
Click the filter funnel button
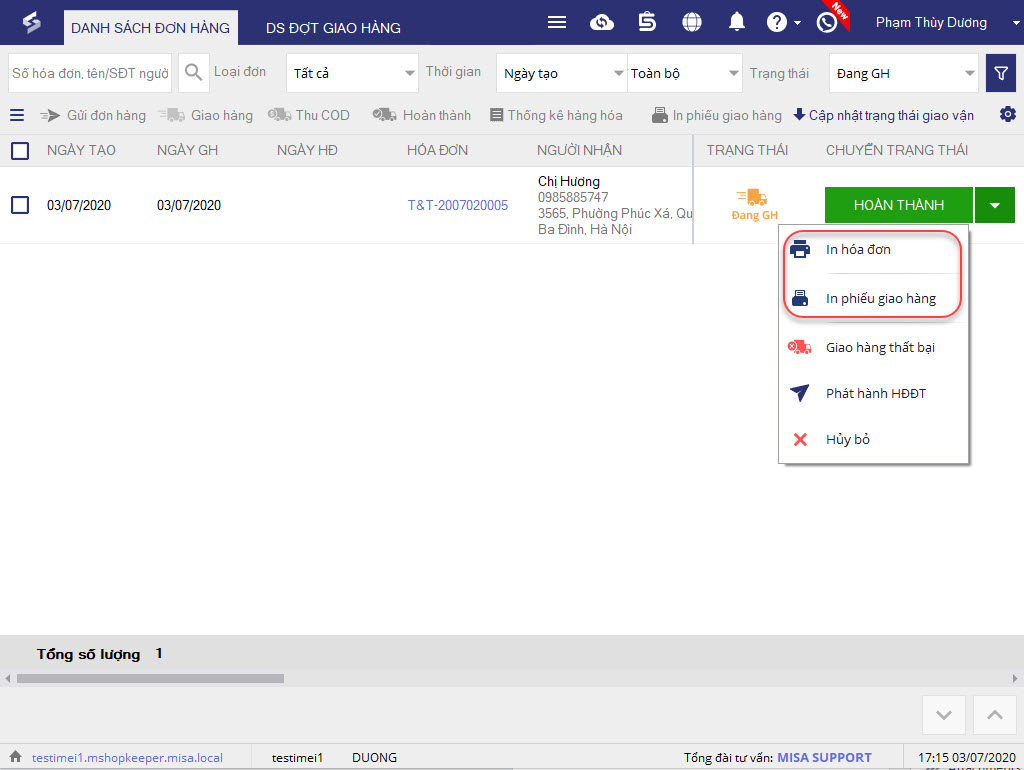pos(1000,73)
